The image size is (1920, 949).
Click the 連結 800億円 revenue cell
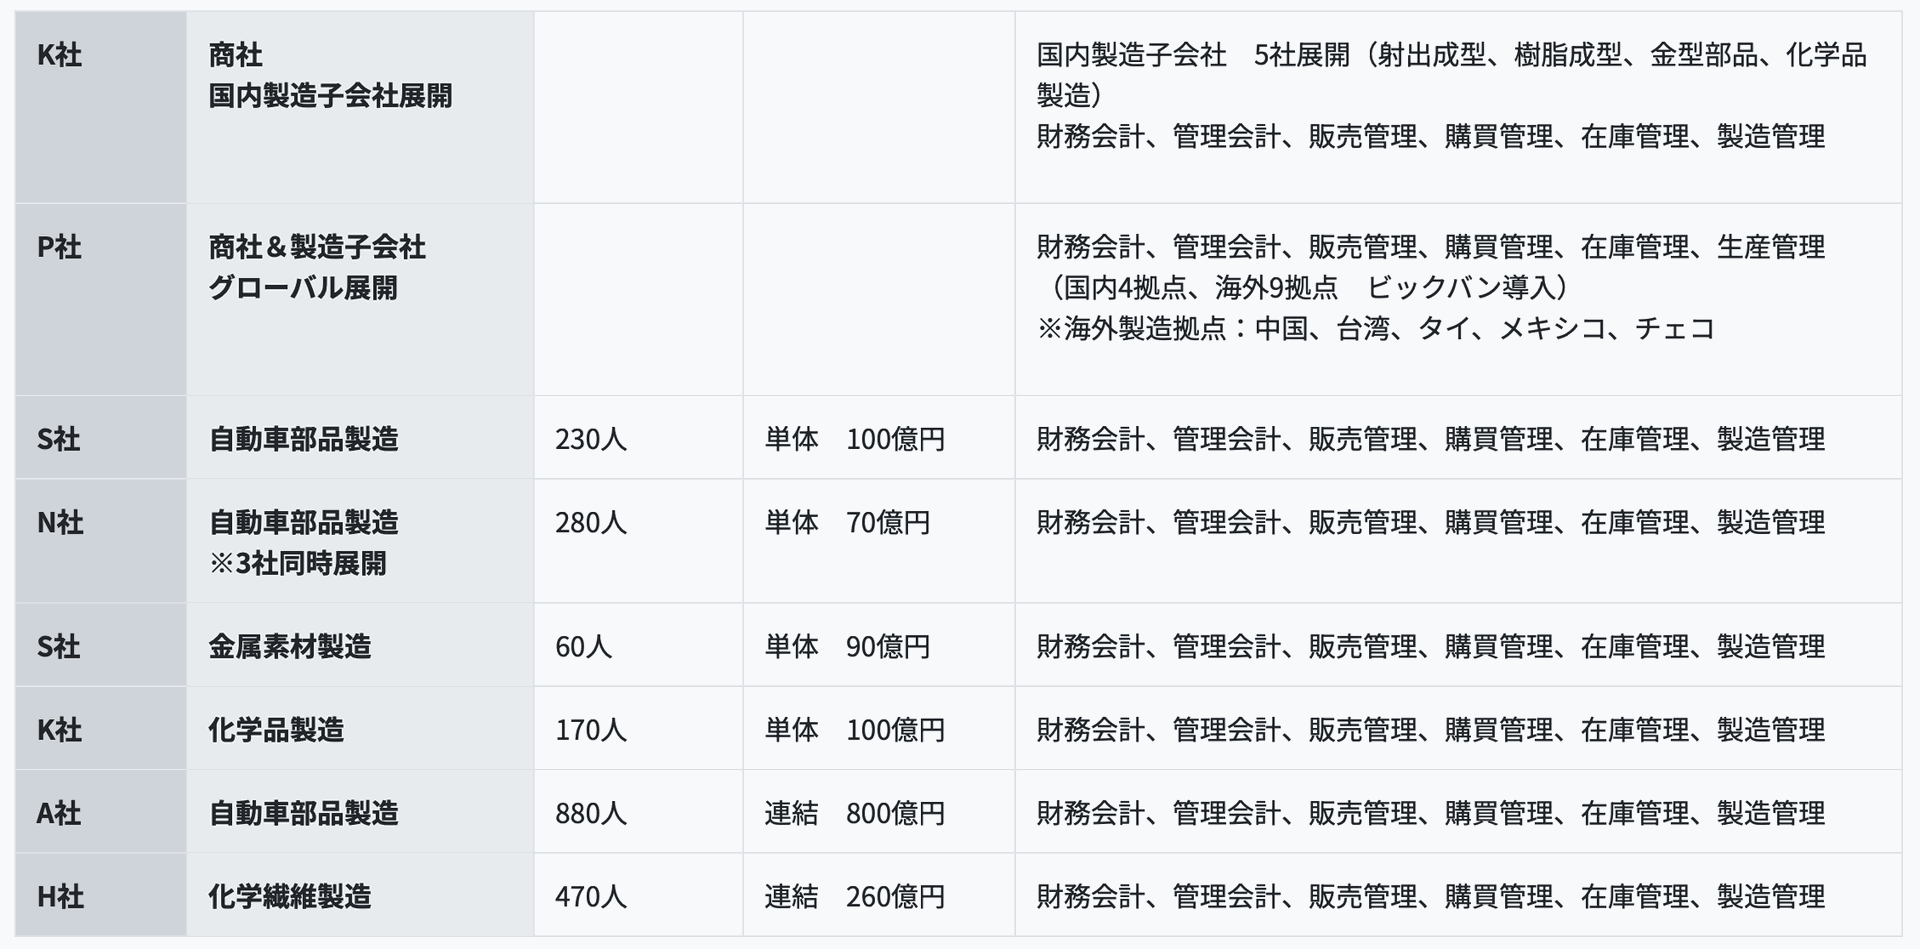click(879, 812)
